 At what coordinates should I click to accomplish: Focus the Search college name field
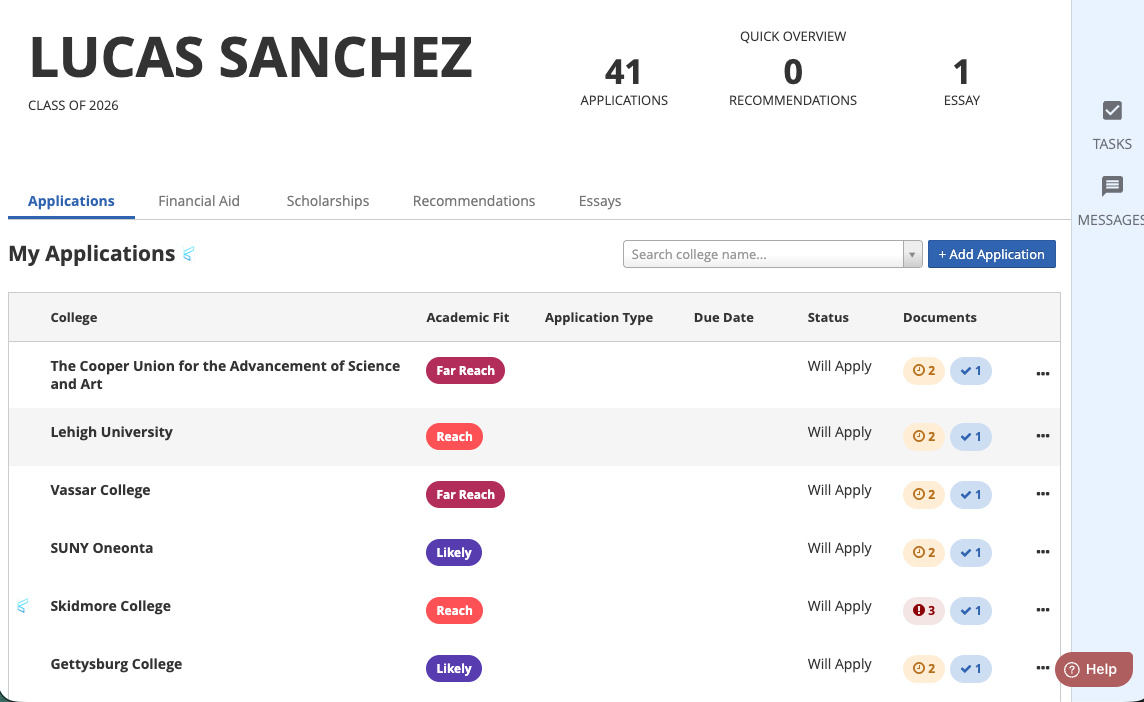[763, 255]
